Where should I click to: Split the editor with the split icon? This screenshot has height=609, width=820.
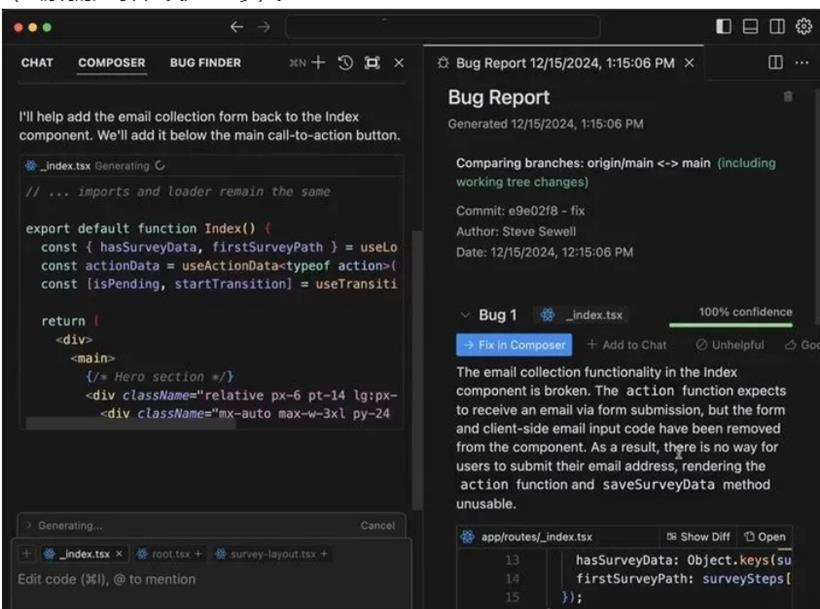(775, 63)
